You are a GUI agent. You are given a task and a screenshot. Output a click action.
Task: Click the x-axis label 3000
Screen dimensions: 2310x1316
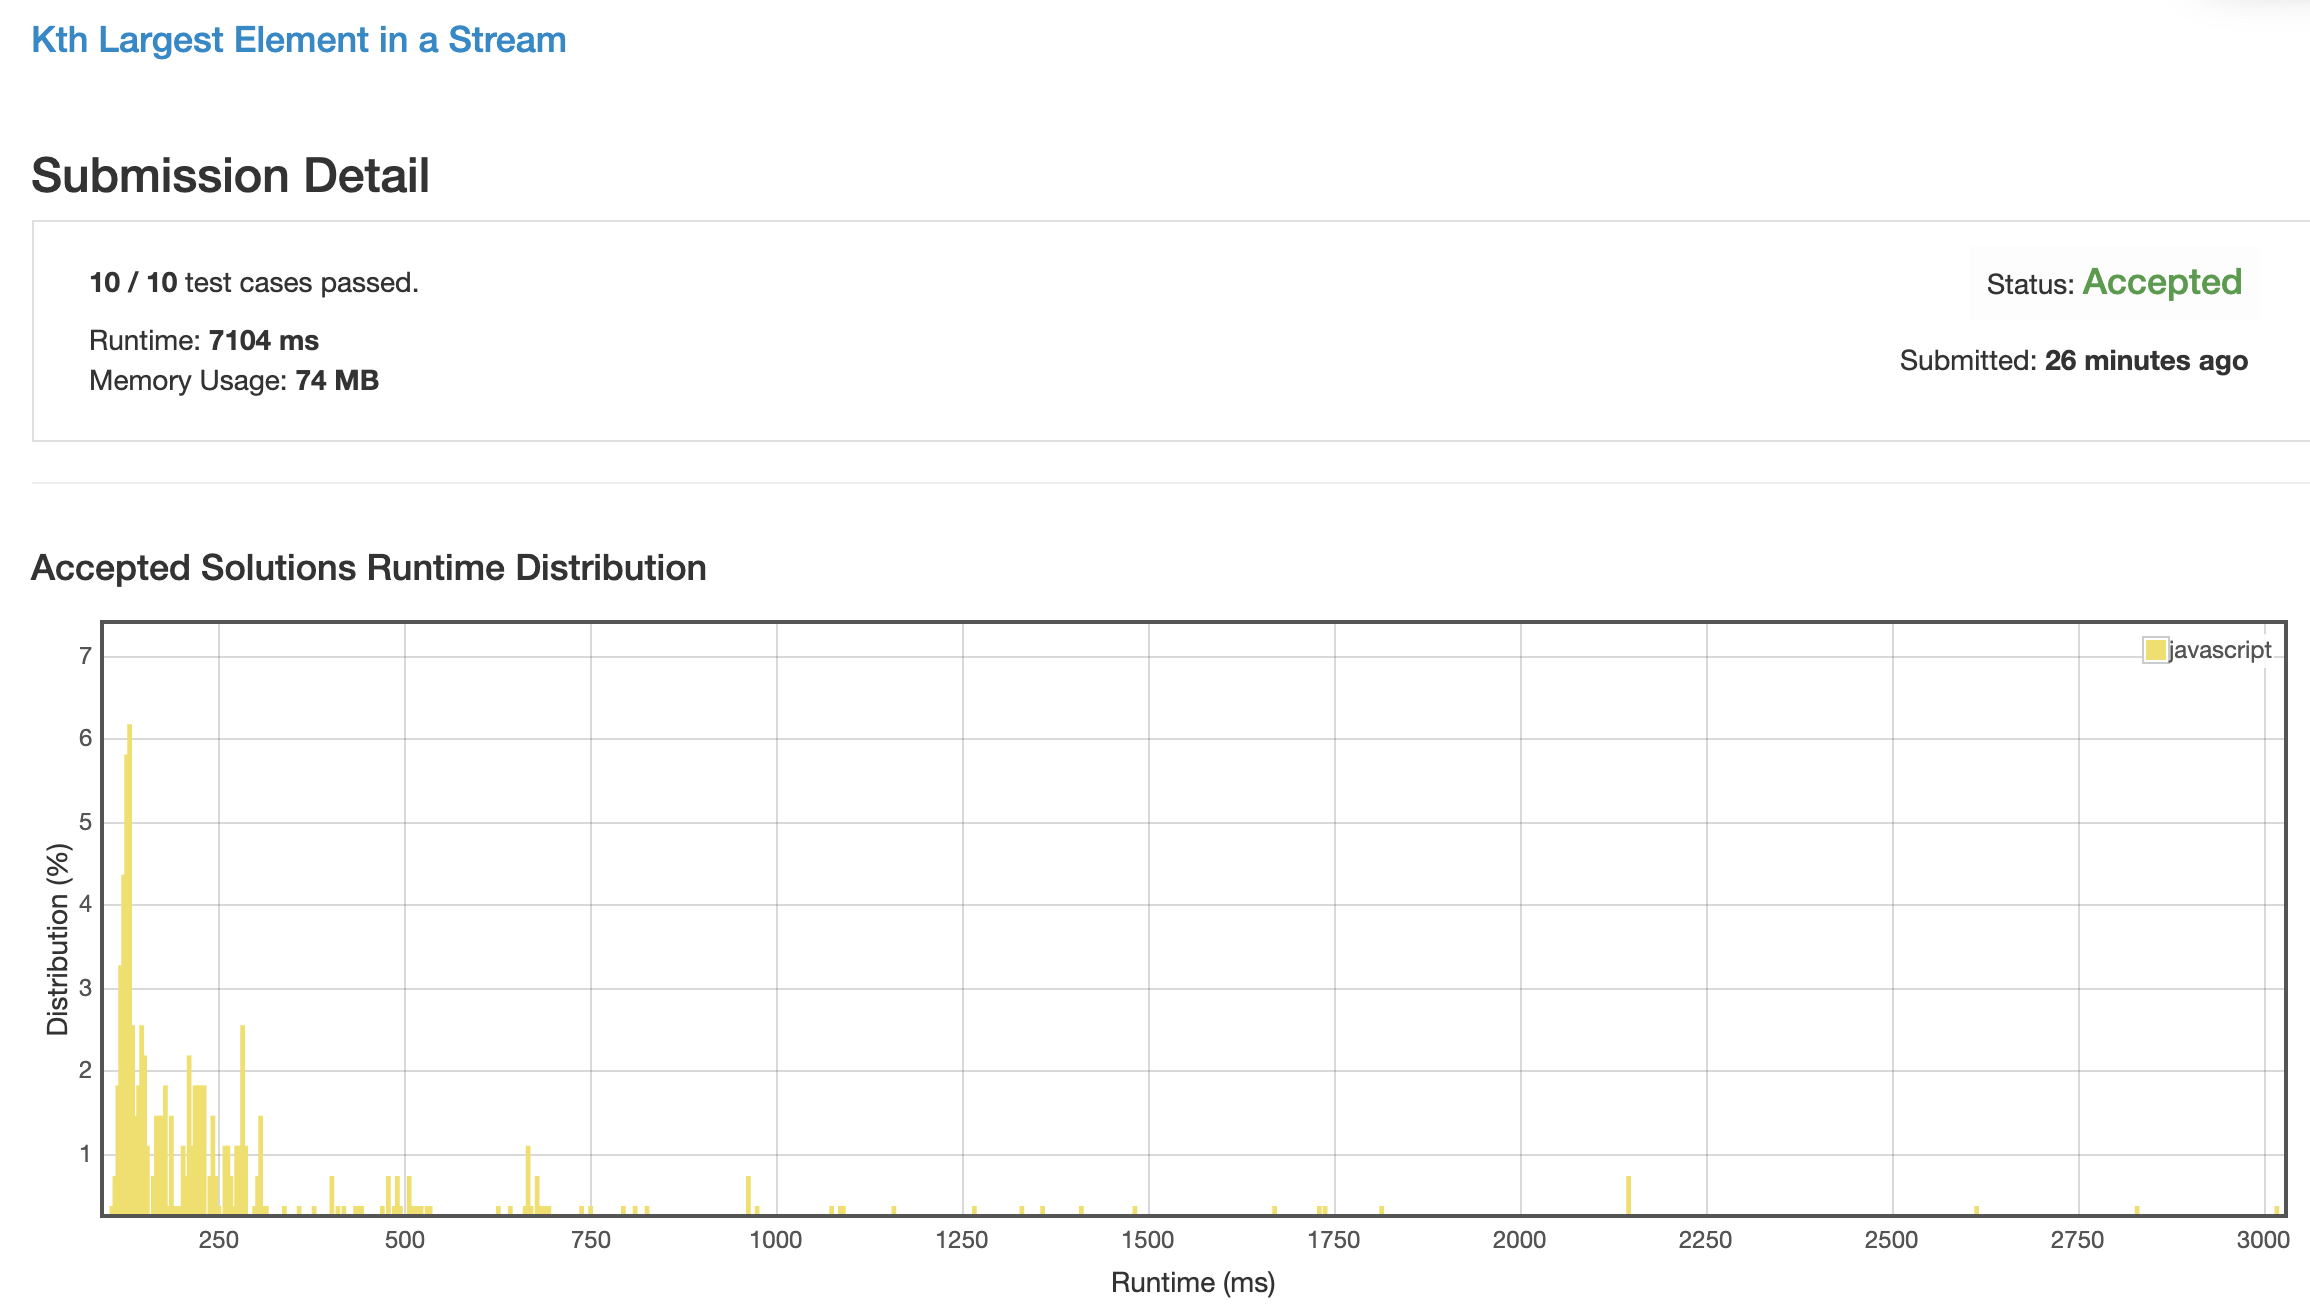2263,1240
